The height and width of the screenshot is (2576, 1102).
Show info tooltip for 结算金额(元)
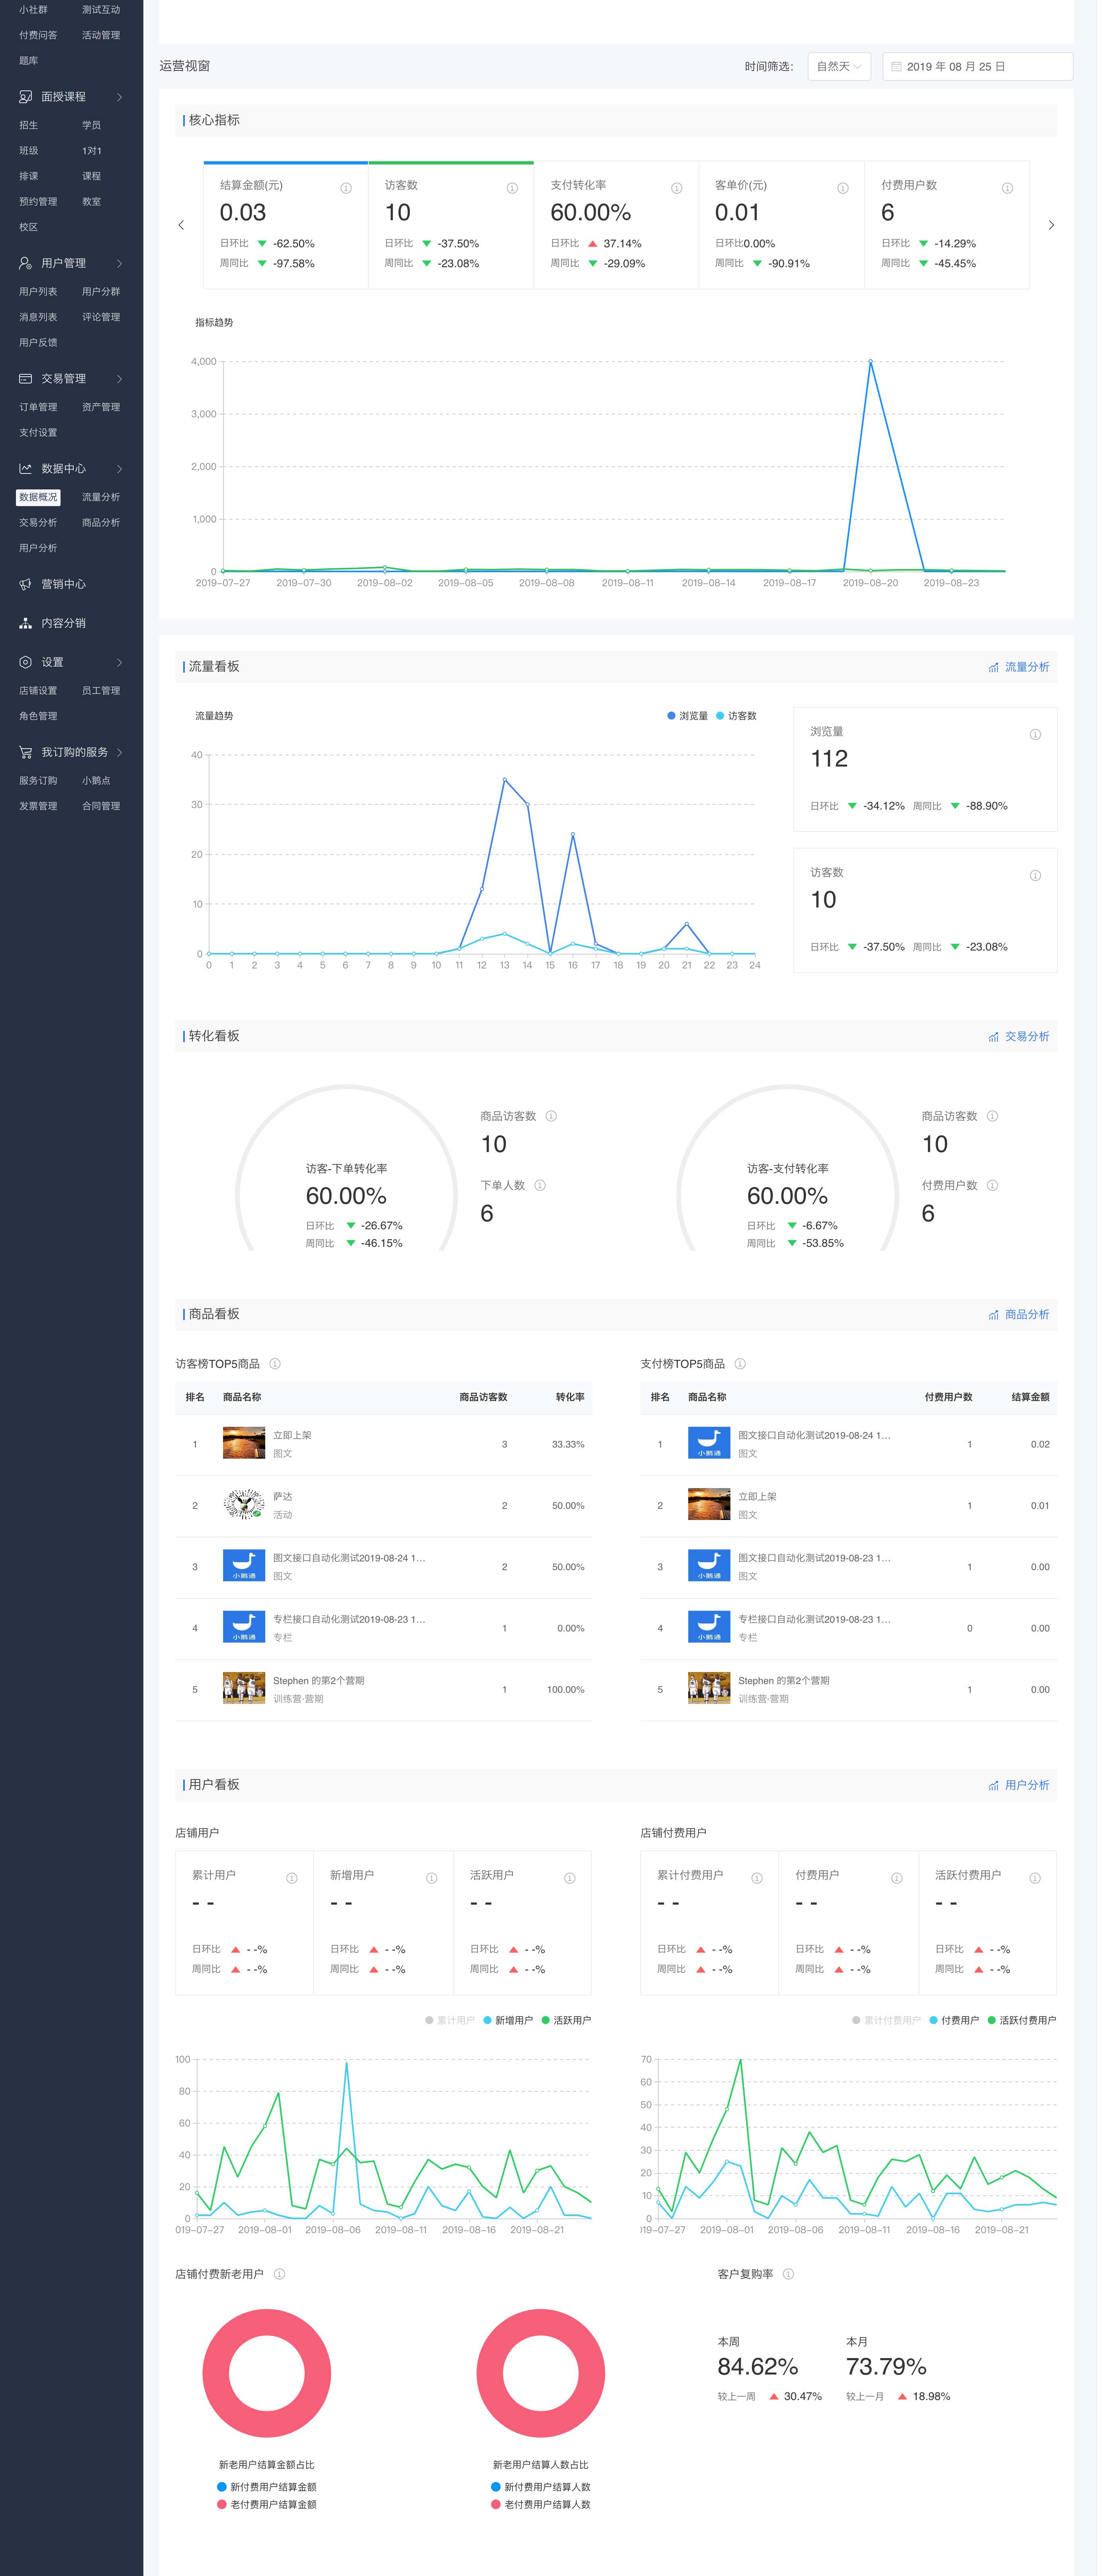point(347,188)
